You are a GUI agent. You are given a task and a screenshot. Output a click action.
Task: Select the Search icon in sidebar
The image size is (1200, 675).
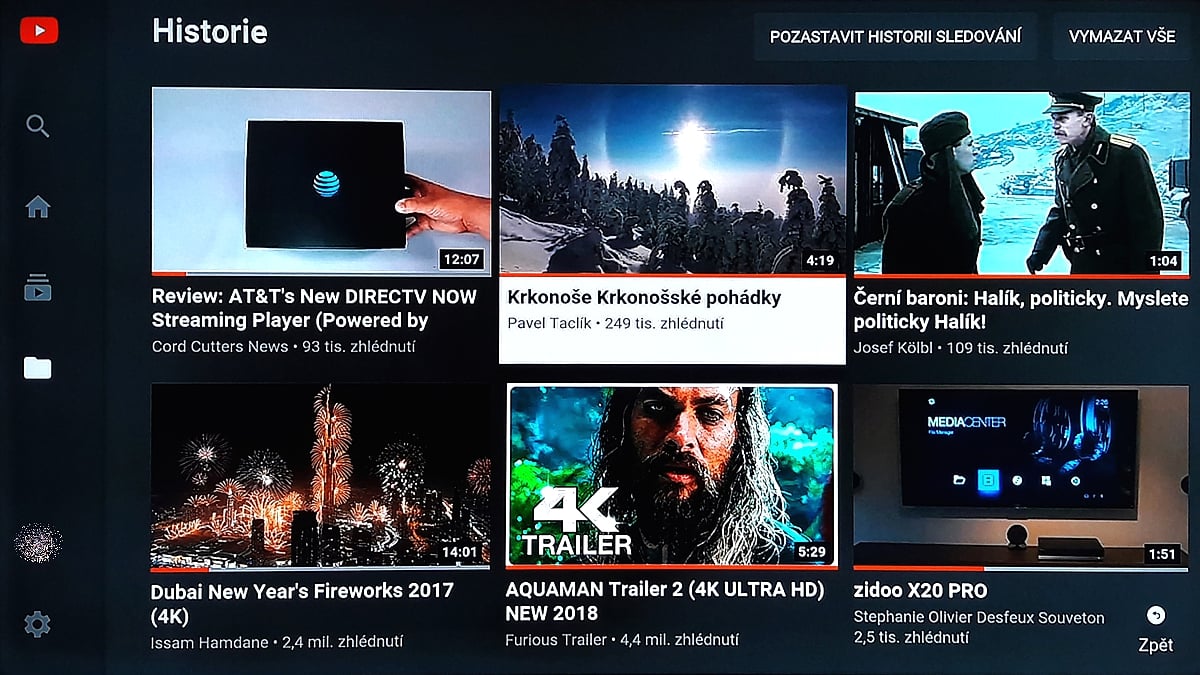pyautogui.click(x=37, y=126)
